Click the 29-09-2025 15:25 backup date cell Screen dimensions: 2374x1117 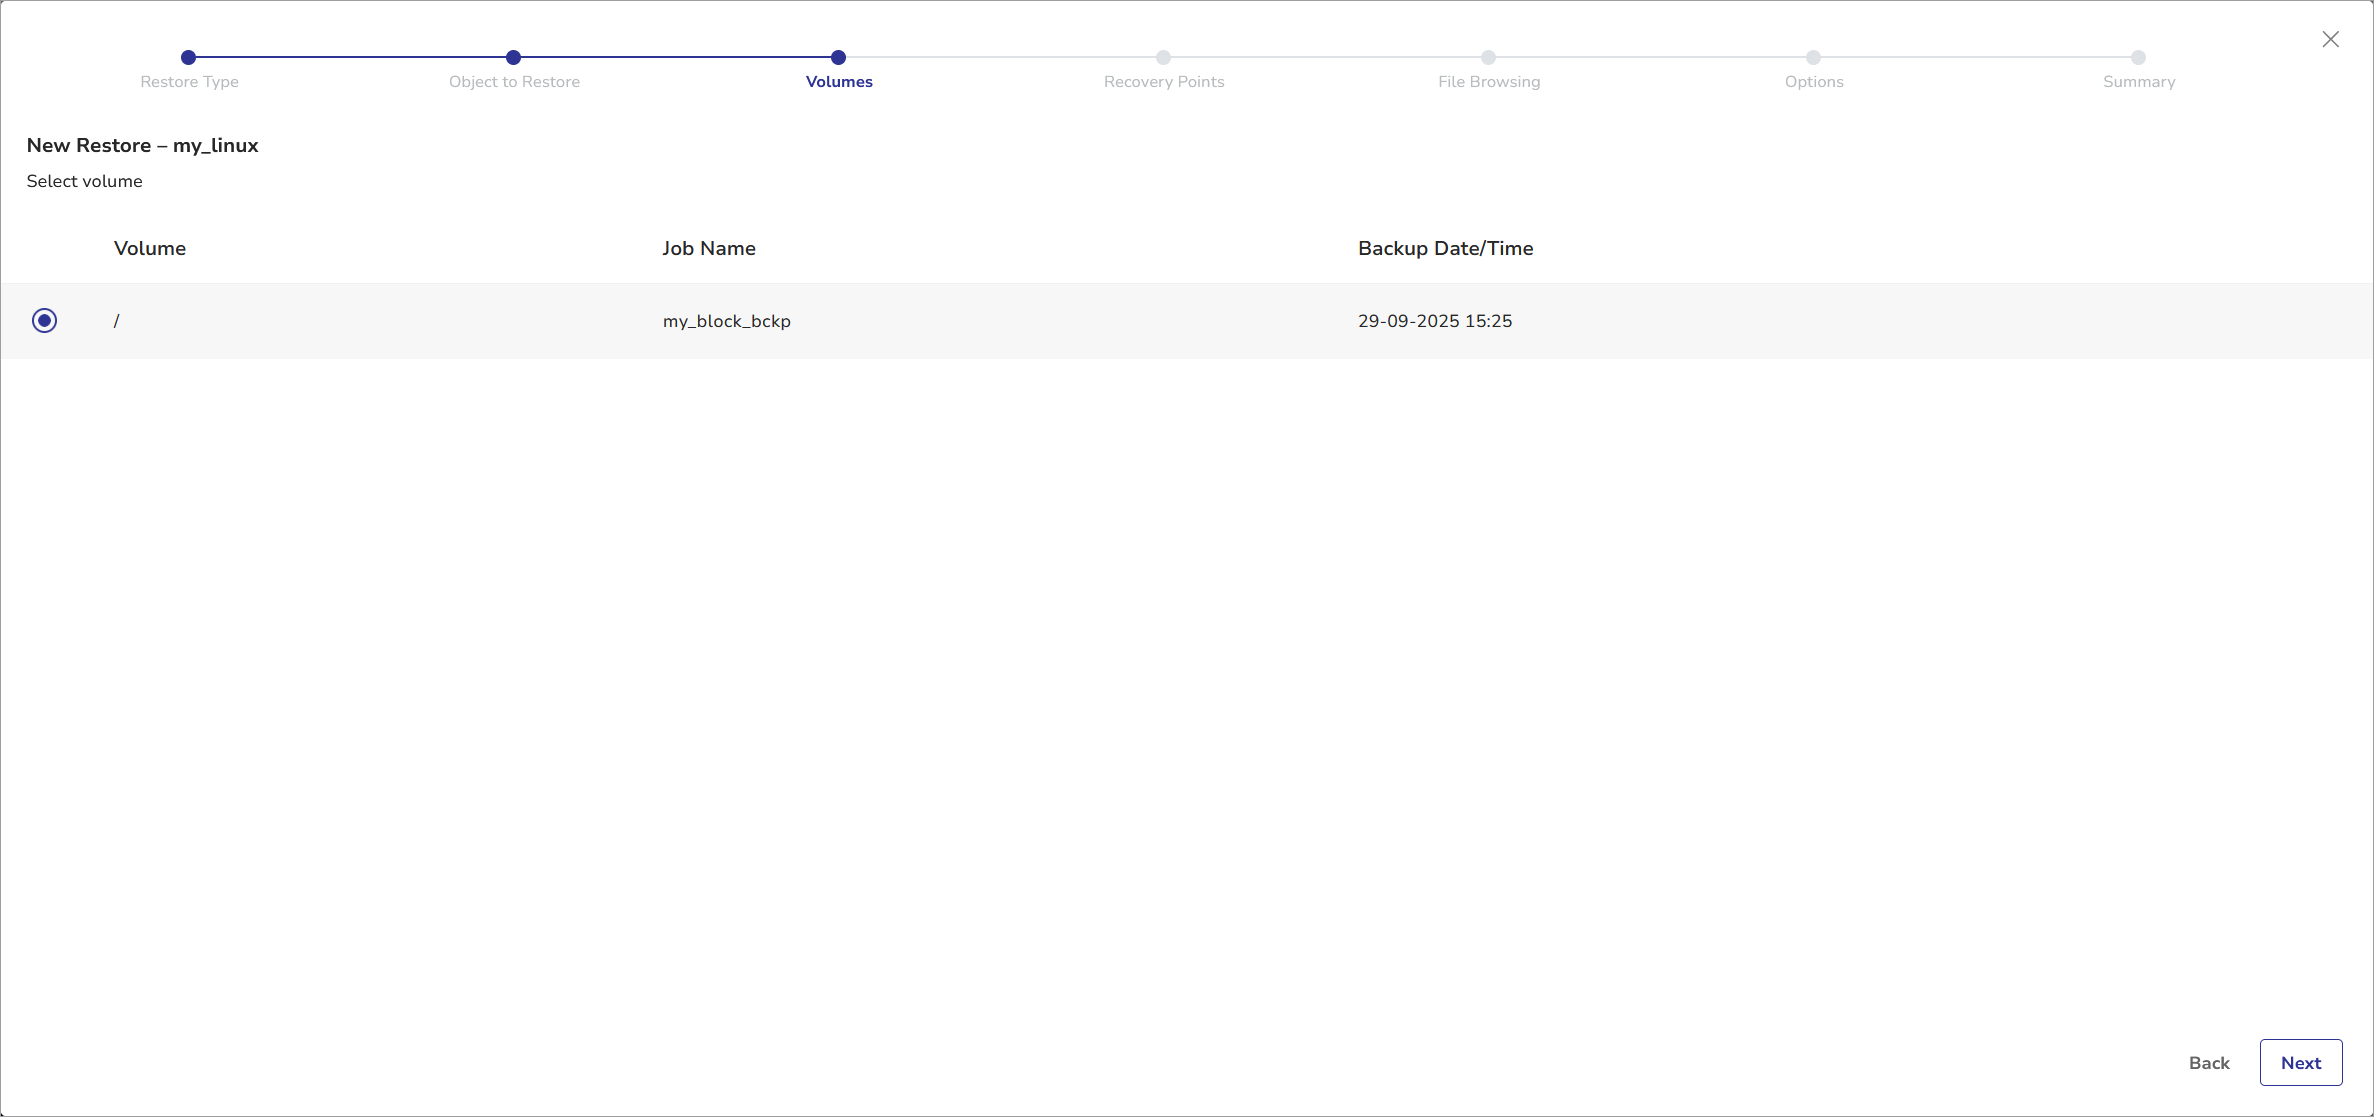point(1434,321)
